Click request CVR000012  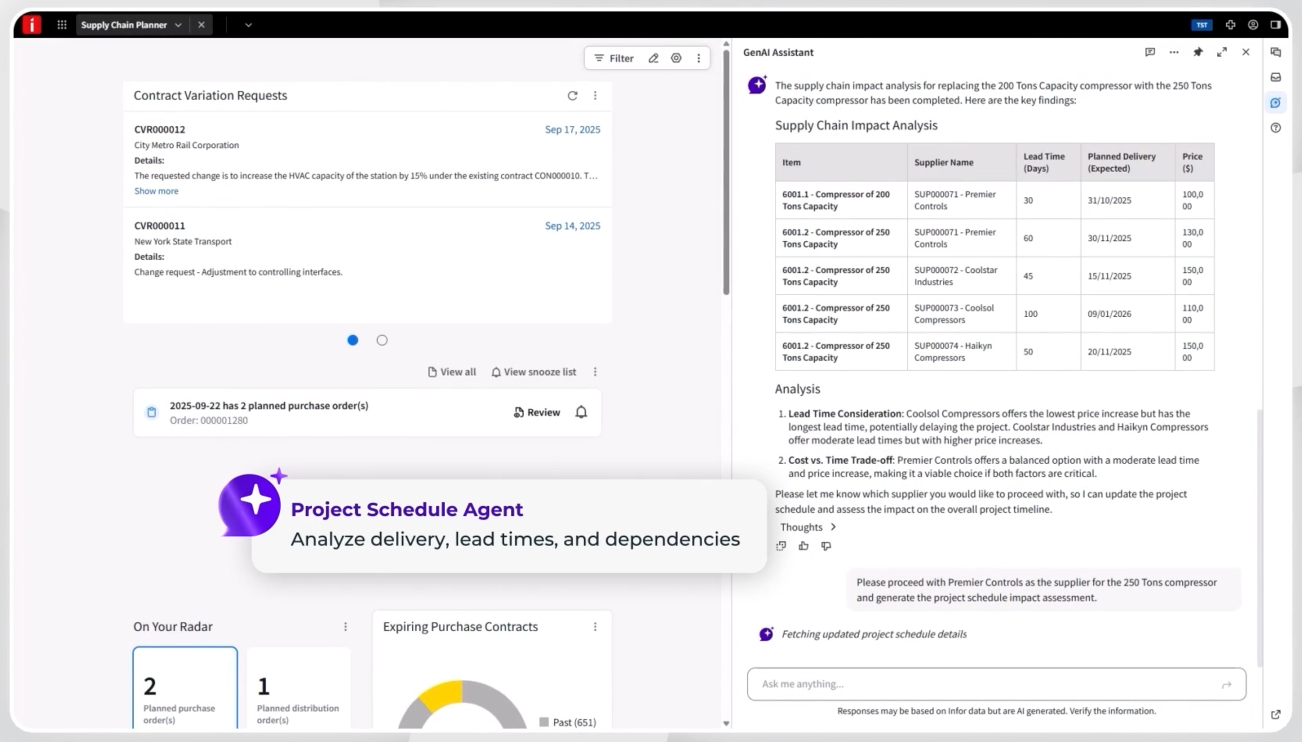point(160,129)
